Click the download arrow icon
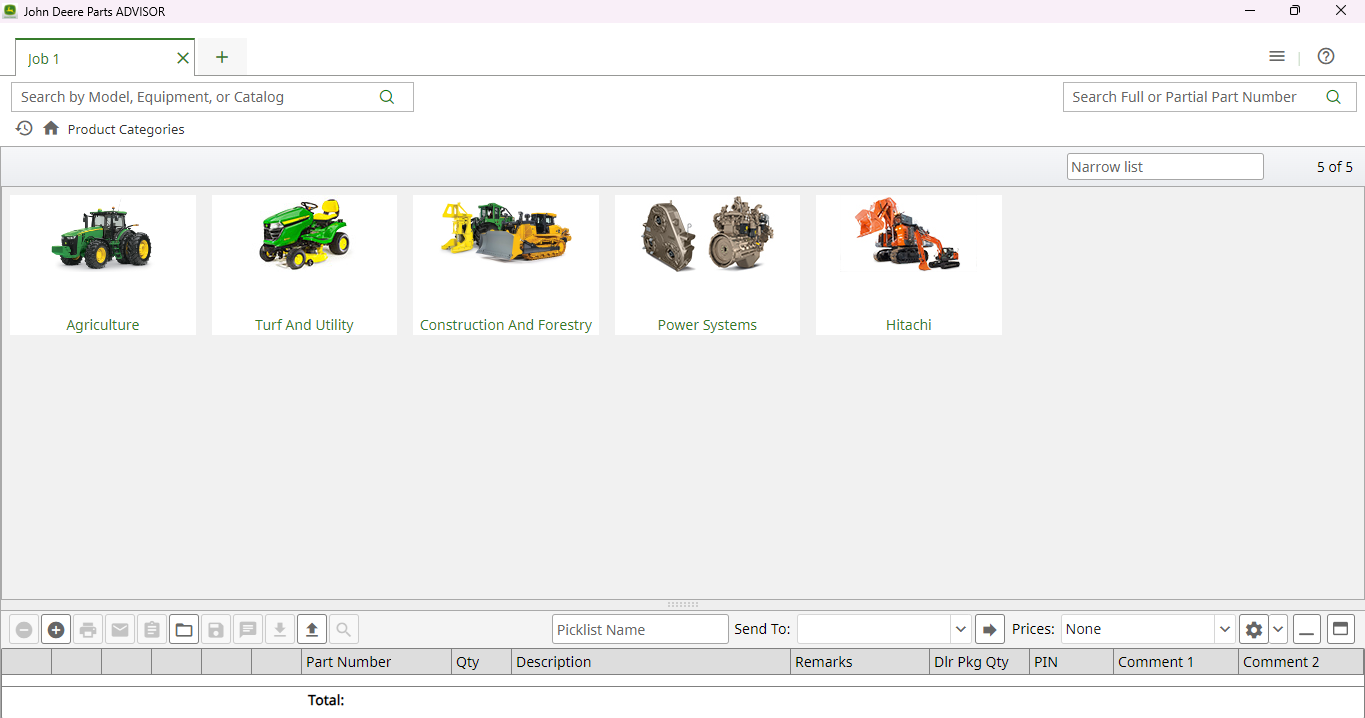The width and height of the screenshot is (1365, 718). pyautogui.click(x=280, y=630)
